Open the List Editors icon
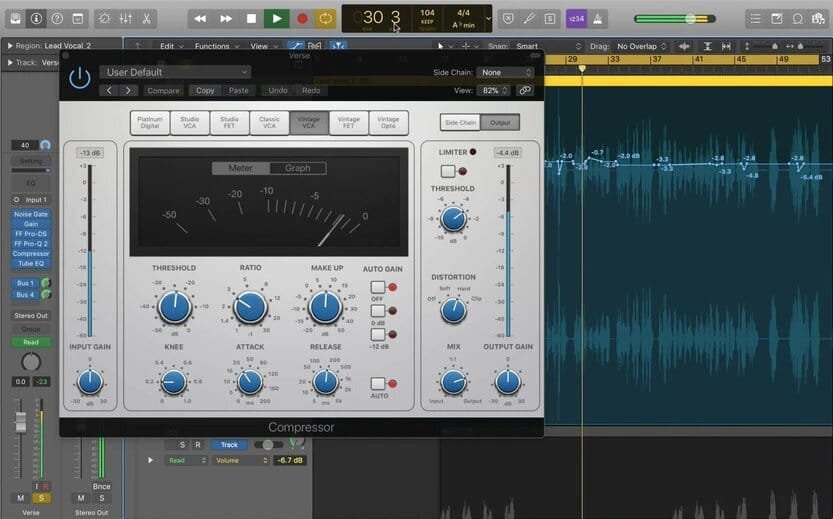The image size is (833, 519). 755,19
